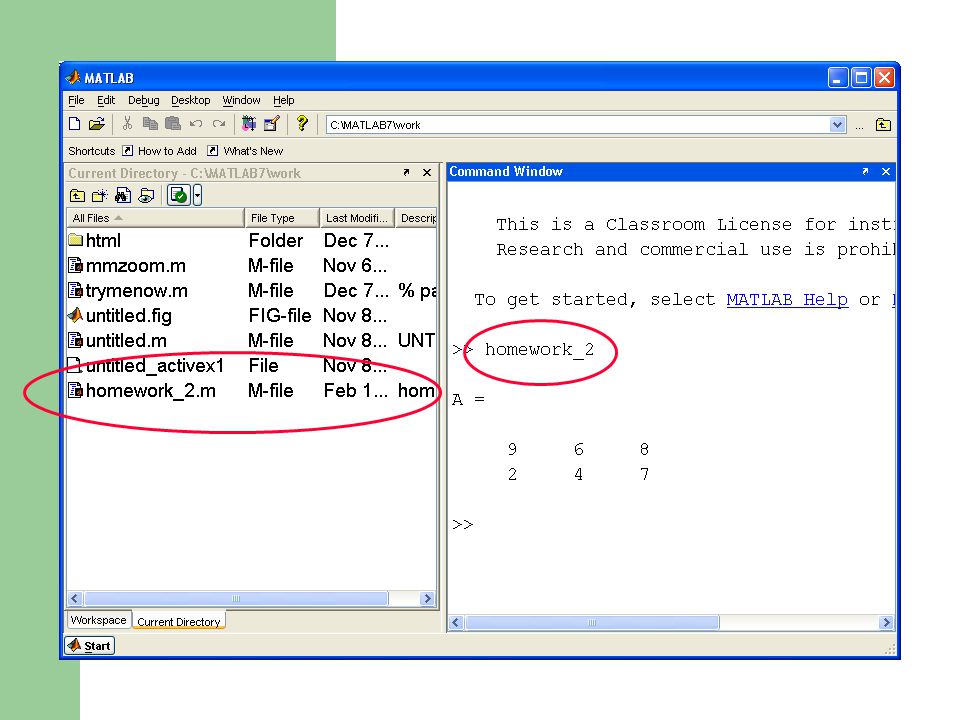This screenshot has height=720, width=960.
Task: Open the Help menu
Action: tap(283, 100)
